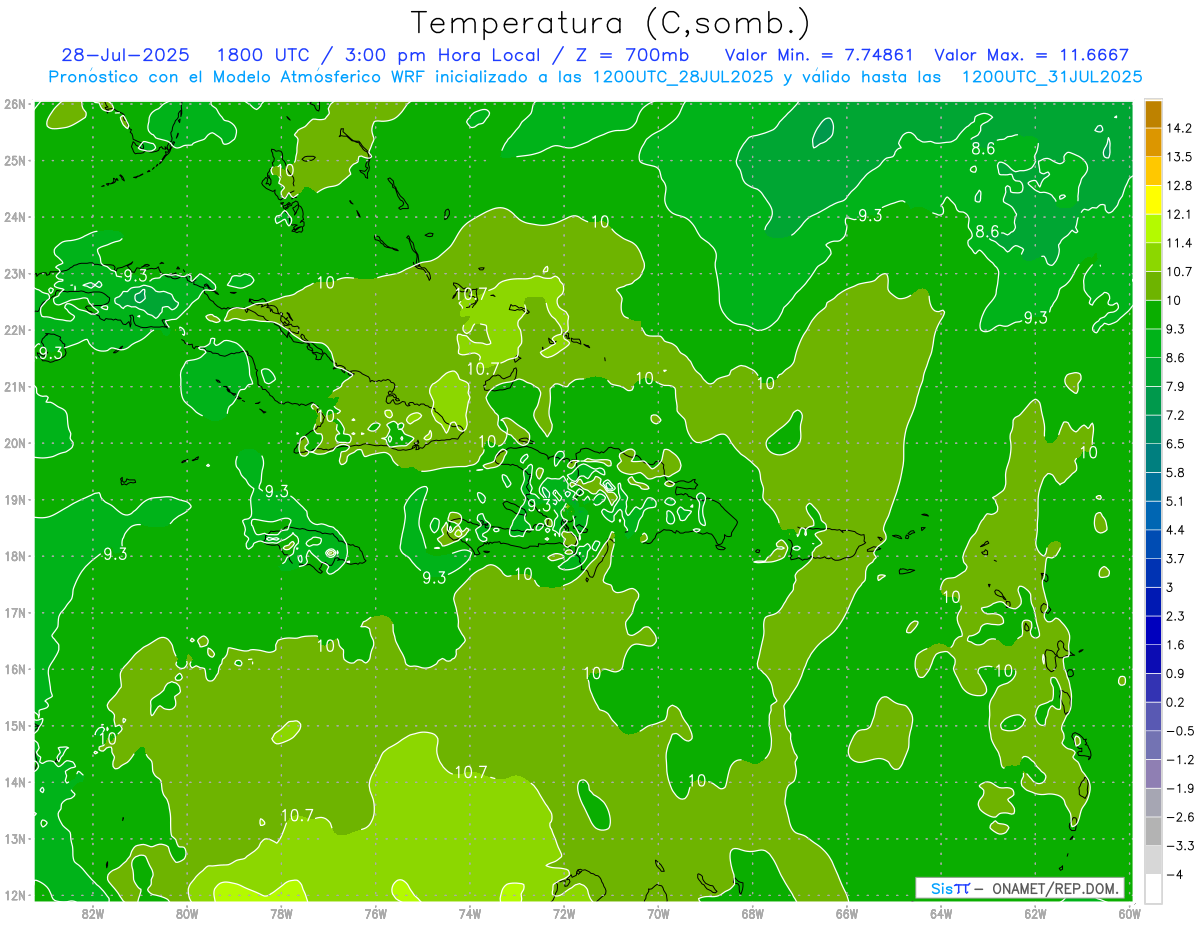This screenshot has height=927, width=1200.
Task: Click the legend value '7.2' on the color bar
Action: [x=1176, y=415]
